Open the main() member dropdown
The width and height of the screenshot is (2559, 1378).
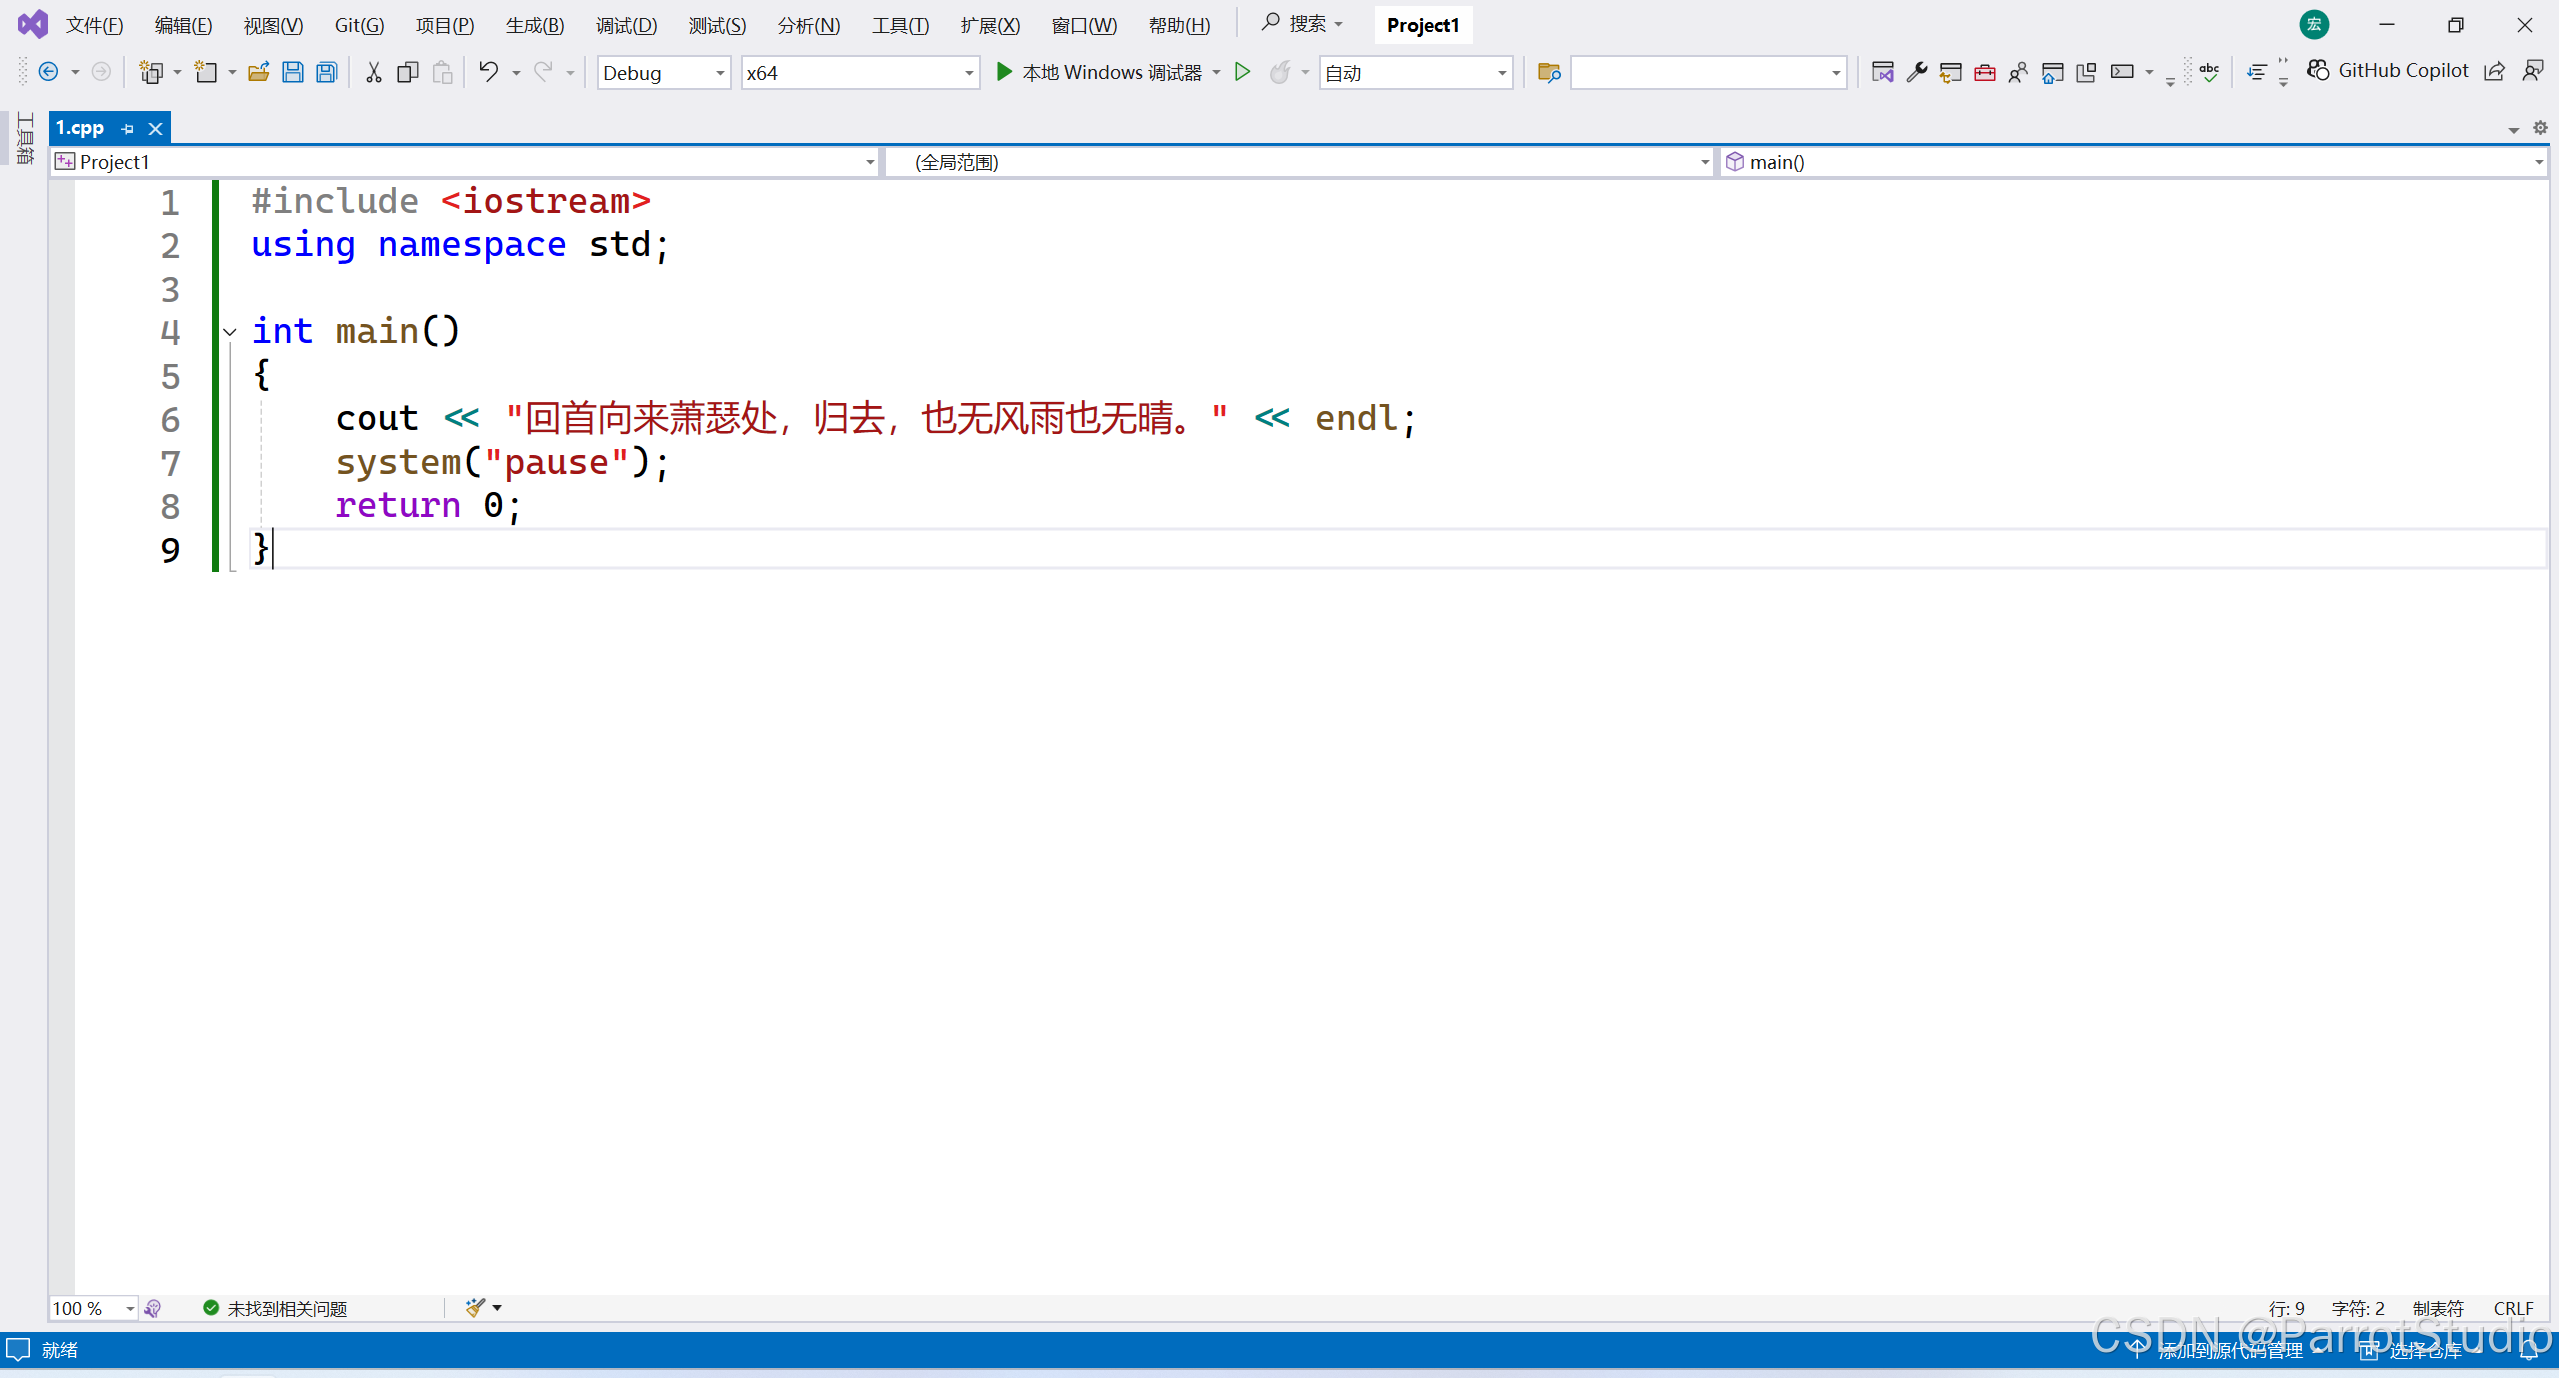click(x=2133, y=162)
